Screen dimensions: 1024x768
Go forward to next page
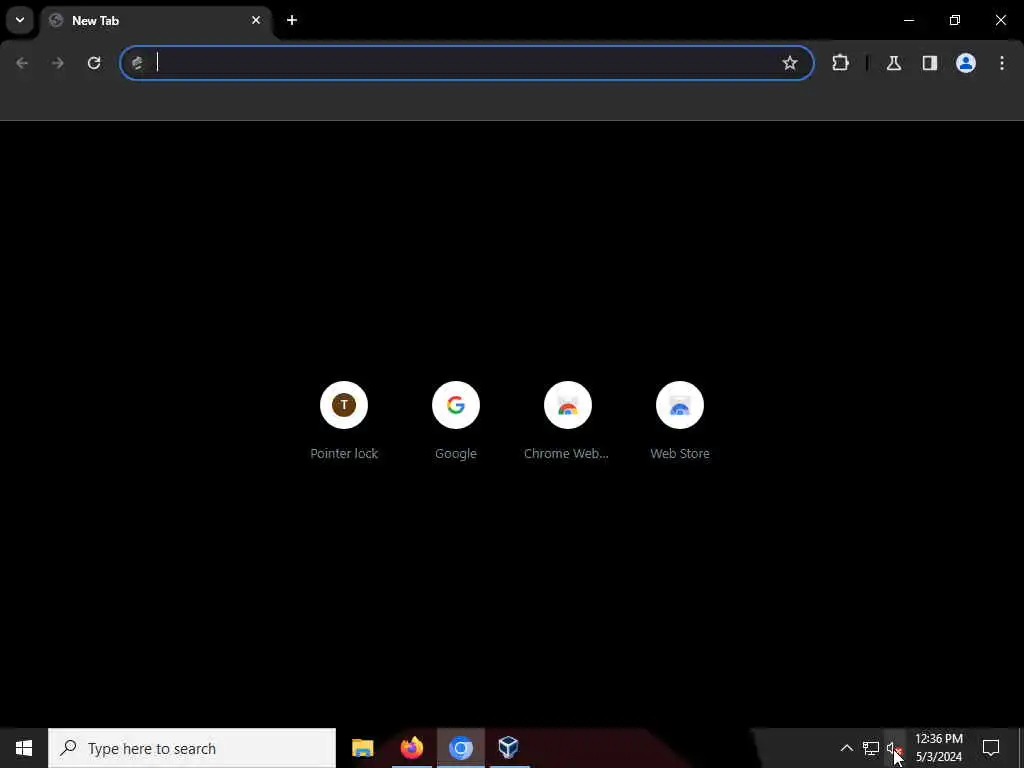click(x=58, y=63)
